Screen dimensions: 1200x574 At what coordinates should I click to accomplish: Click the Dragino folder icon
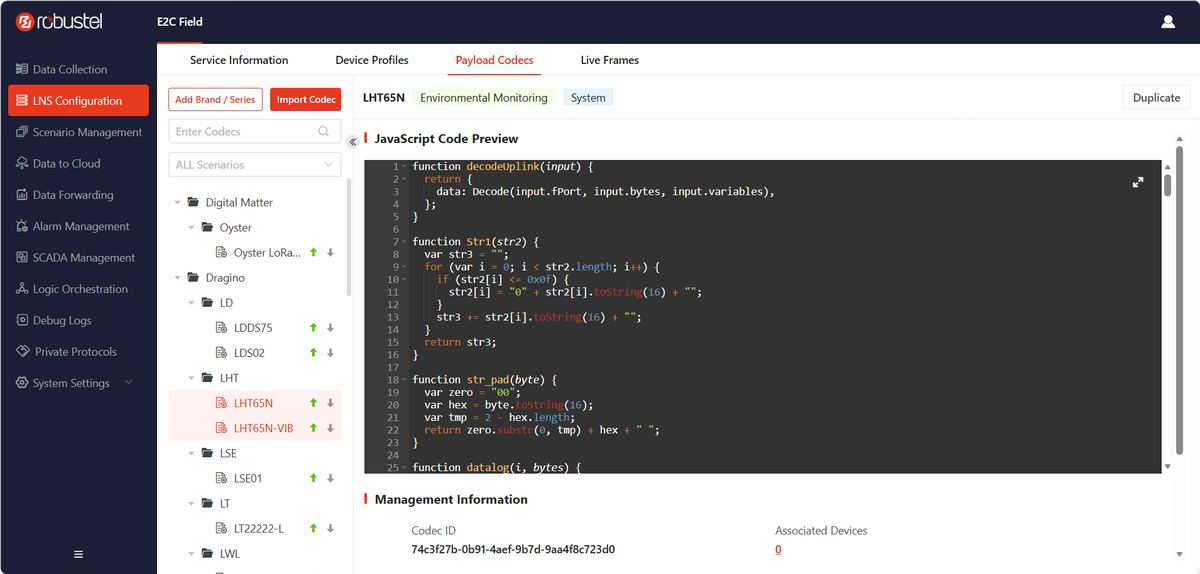point(193,278)
